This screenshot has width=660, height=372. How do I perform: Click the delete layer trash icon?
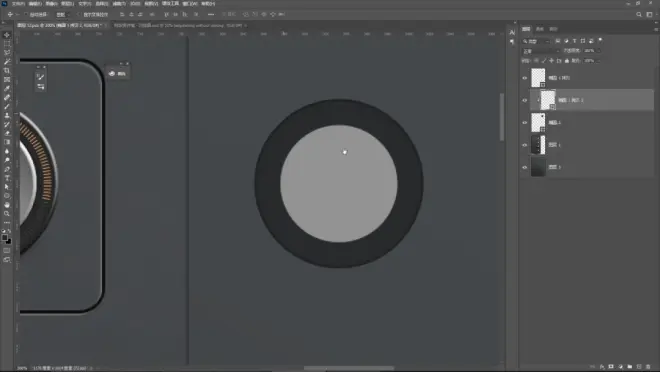648,367
